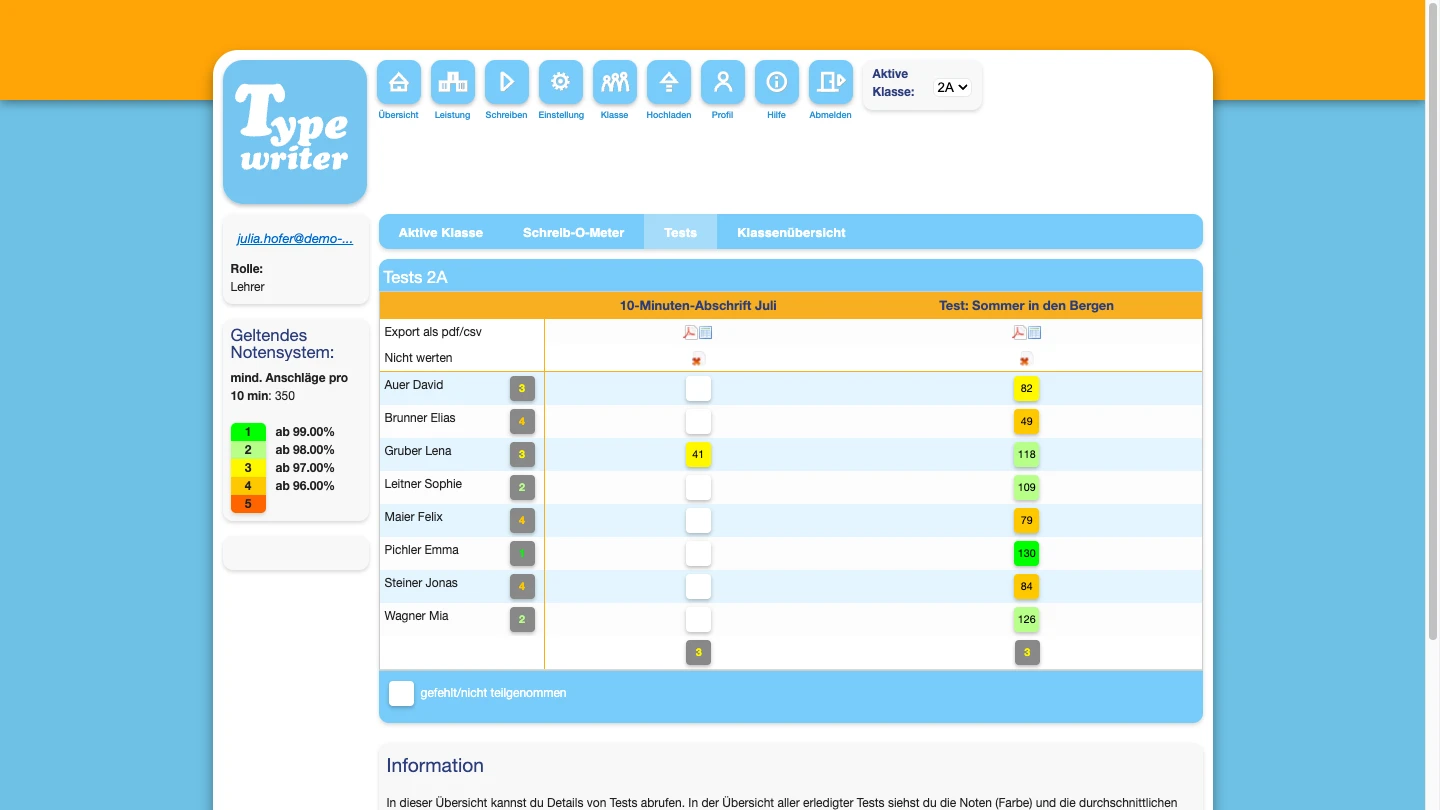Open Gruber Lena's score 41 cell
This screenshot has height=810, width=1440.
698,454
